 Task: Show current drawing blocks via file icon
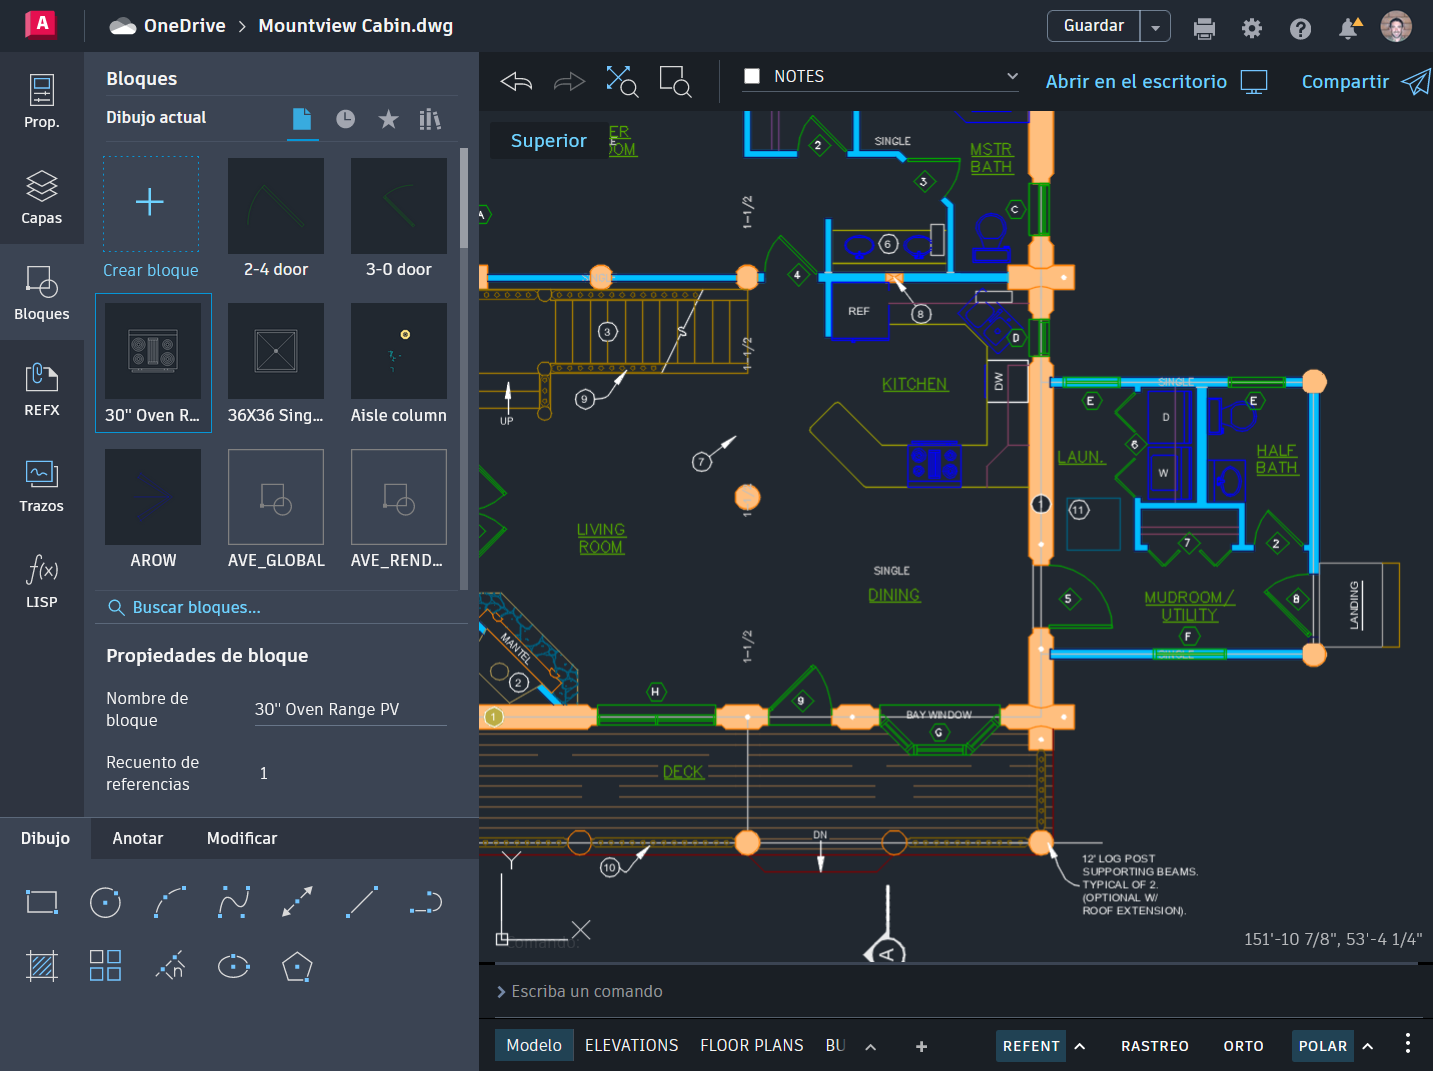(302, 119)
